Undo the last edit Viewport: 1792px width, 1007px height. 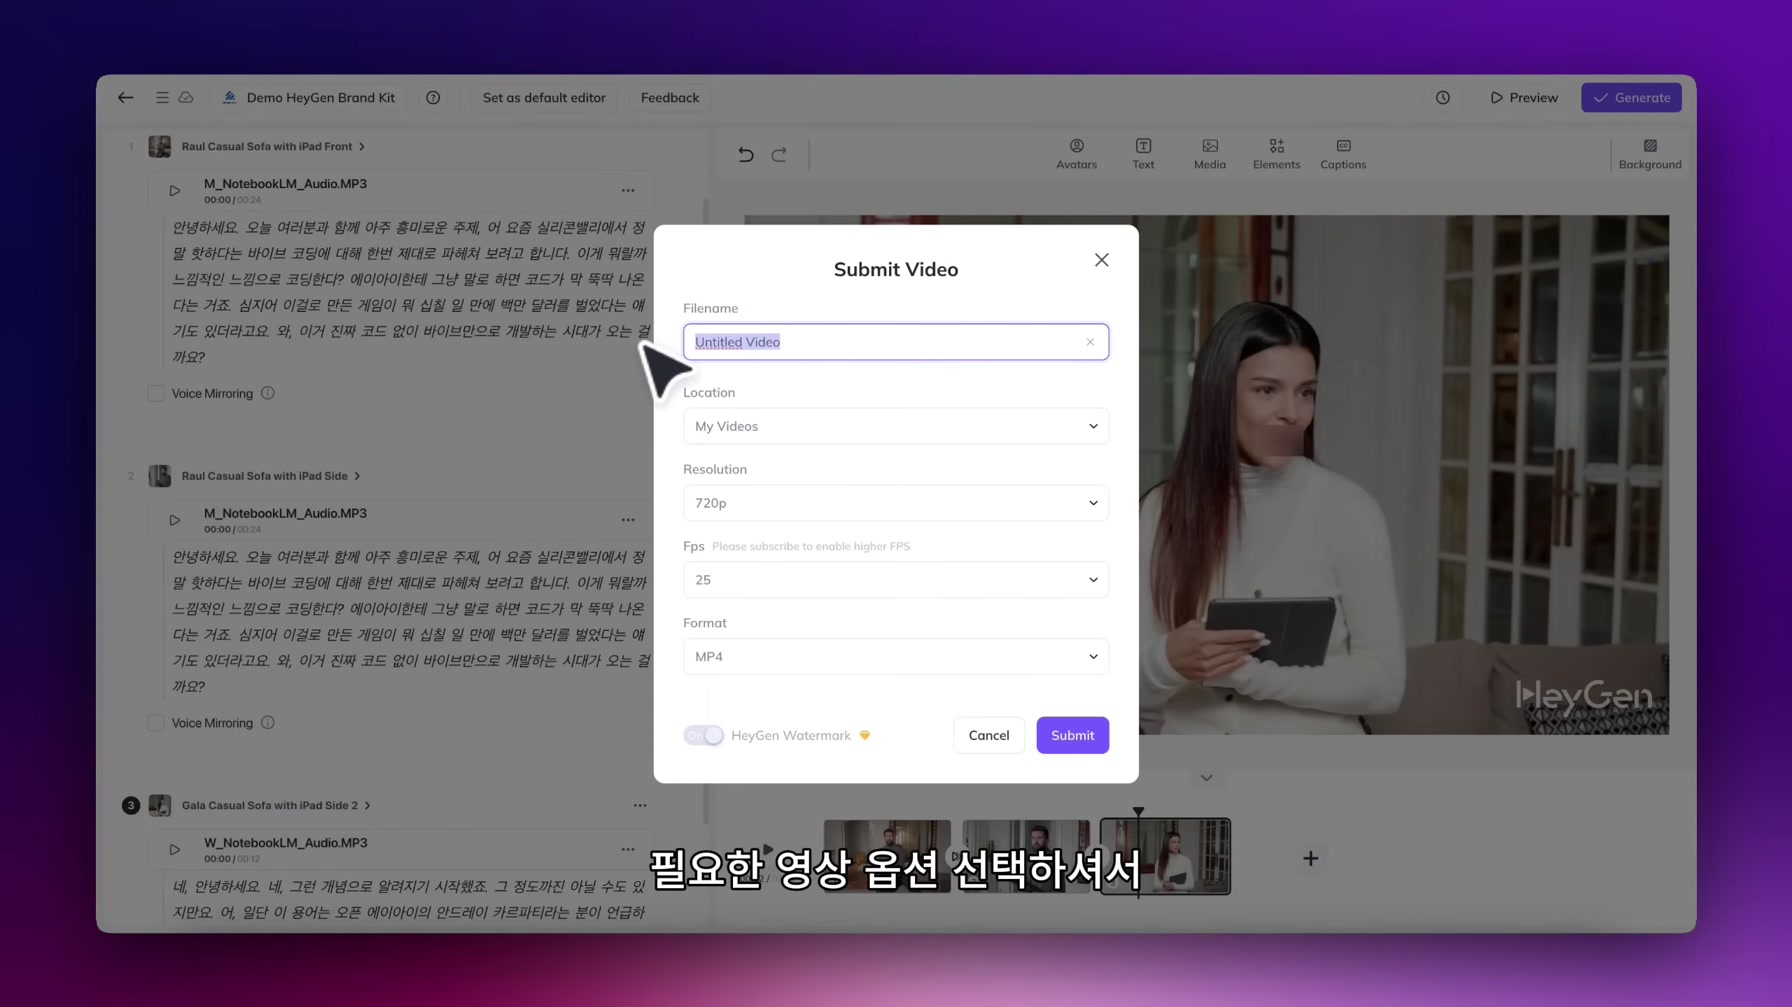pos(746,154)
